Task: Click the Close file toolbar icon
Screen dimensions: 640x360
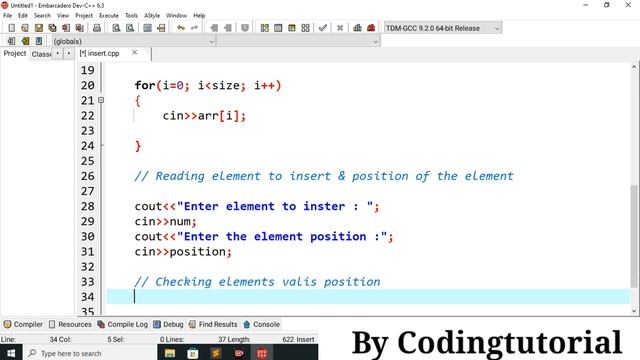Action: pyautogui.click(x=66, y=28)
